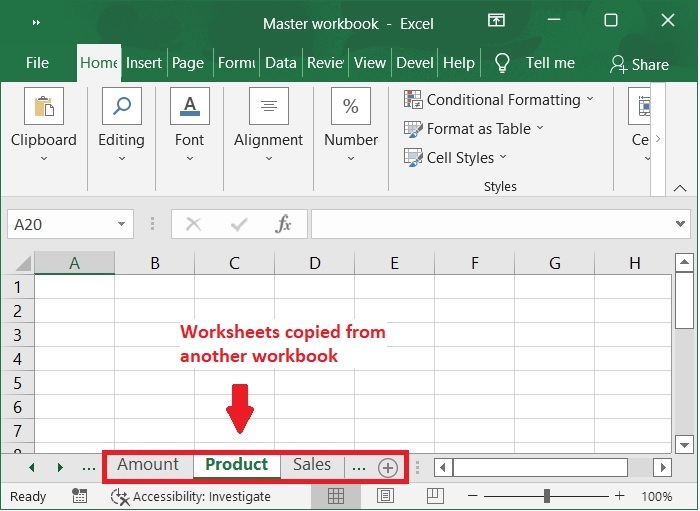Click inside the formula bar input
This screenshot has width=700, height=511.
(x=491, y=224)
